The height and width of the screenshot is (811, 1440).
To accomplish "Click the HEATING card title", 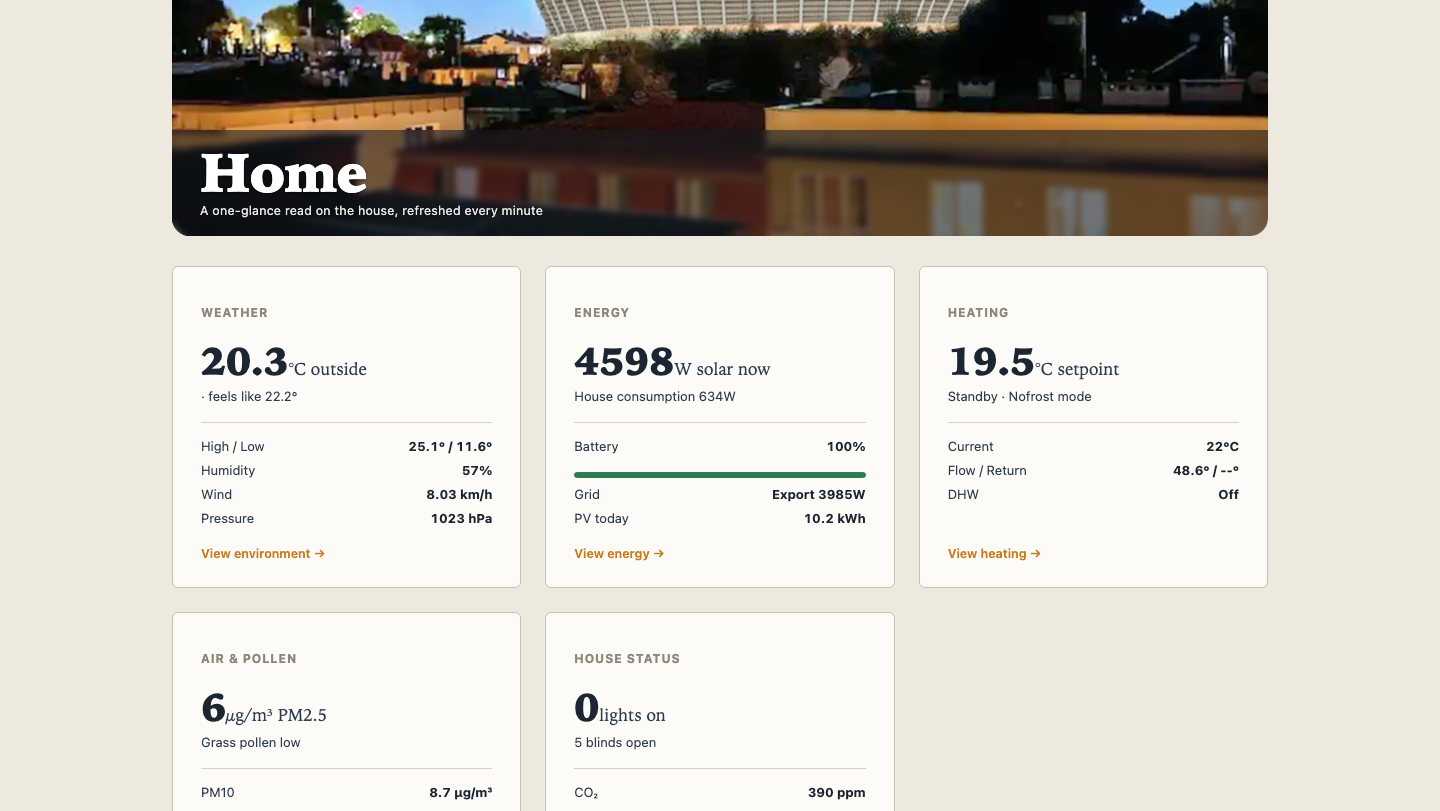I will pos(978,313).
